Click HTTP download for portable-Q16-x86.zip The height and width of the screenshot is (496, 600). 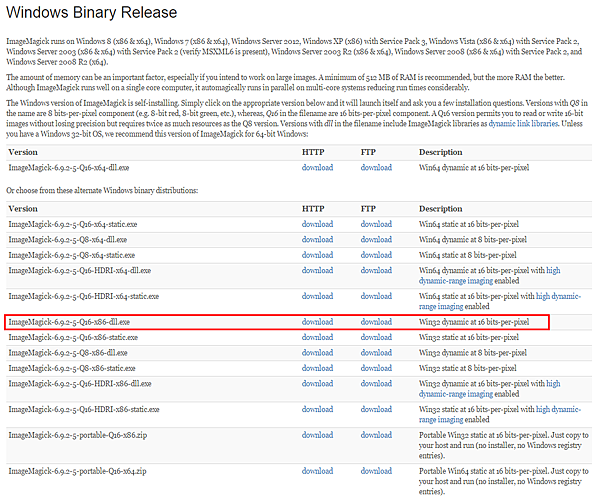click(x=317, y=435)
